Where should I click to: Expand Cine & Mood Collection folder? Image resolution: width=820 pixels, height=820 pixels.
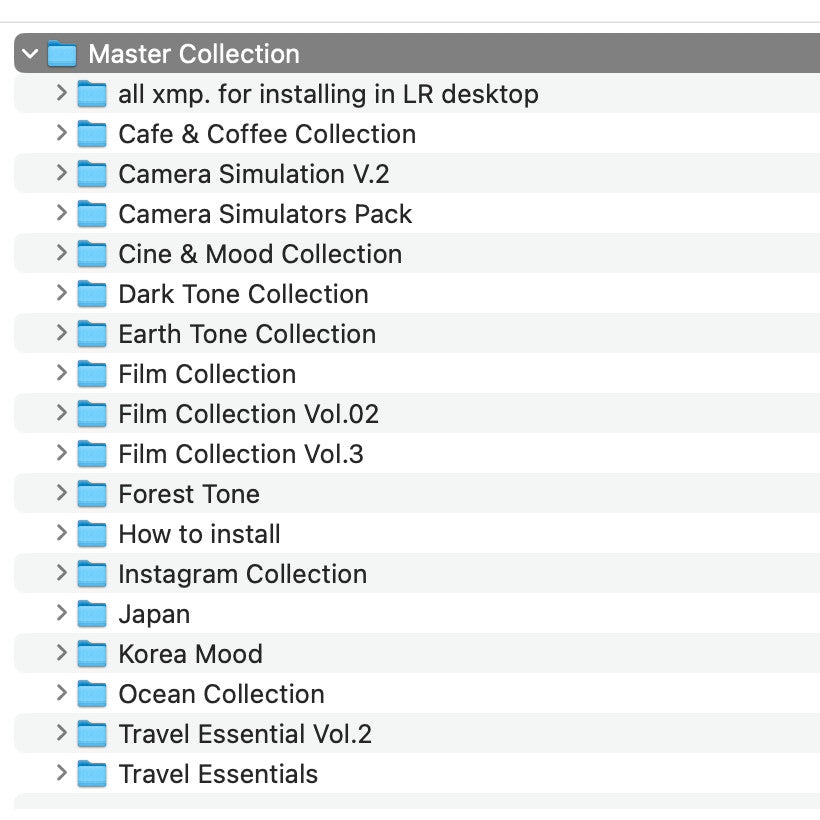(62, 253)
